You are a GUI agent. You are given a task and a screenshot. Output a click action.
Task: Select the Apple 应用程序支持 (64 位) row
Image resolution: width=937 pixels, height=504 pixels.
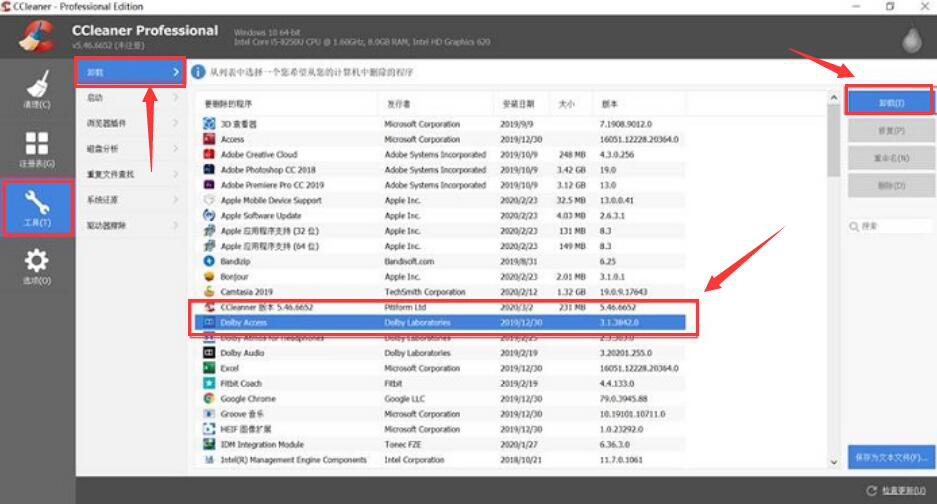[x=440, y=246]
